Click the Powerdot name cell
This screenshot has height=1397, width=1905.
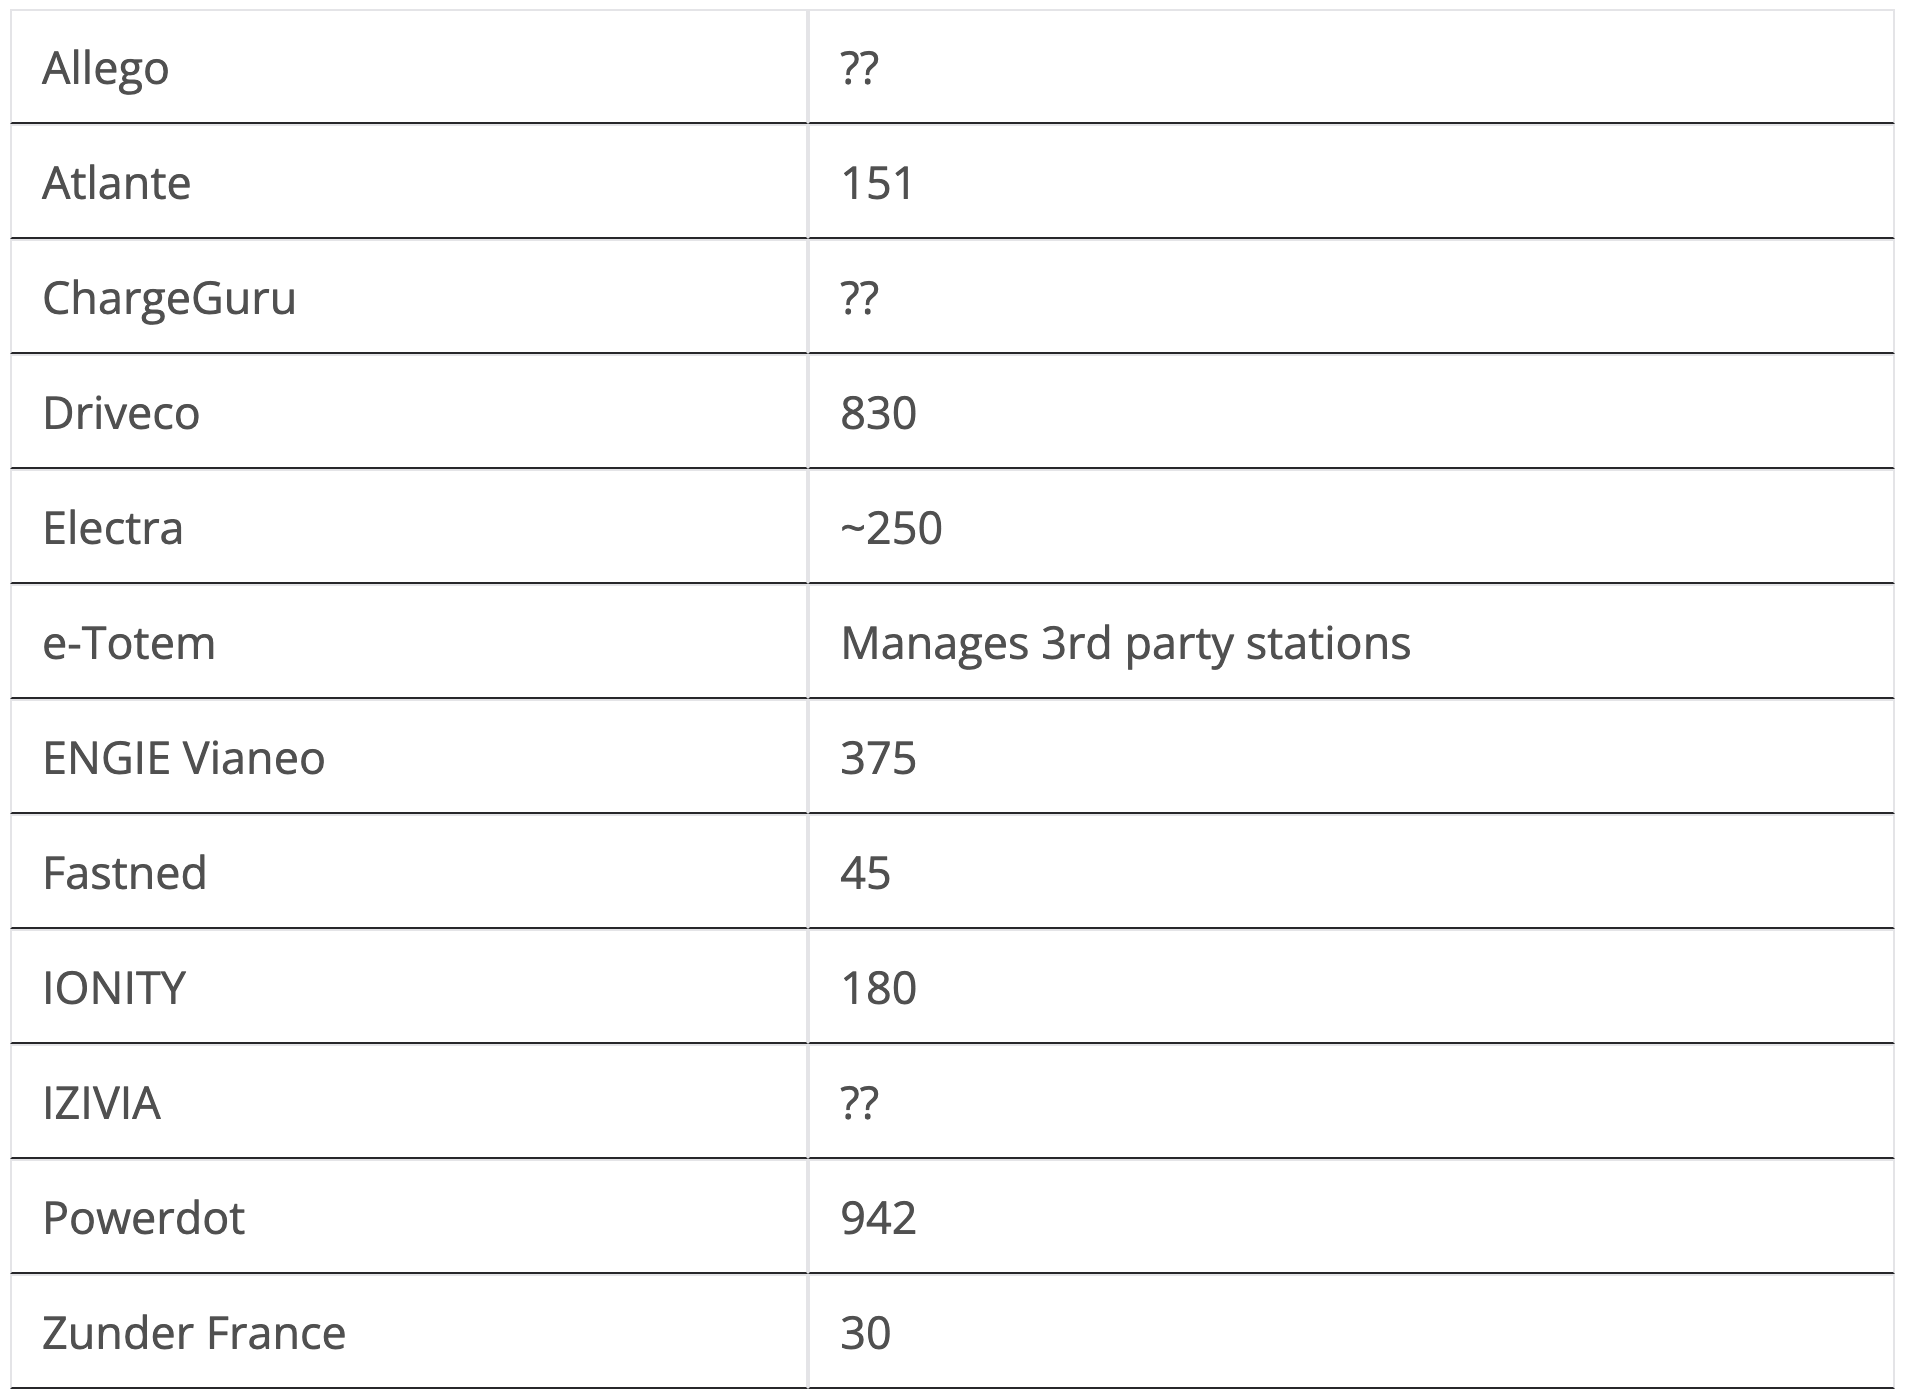coord(409,1217)
